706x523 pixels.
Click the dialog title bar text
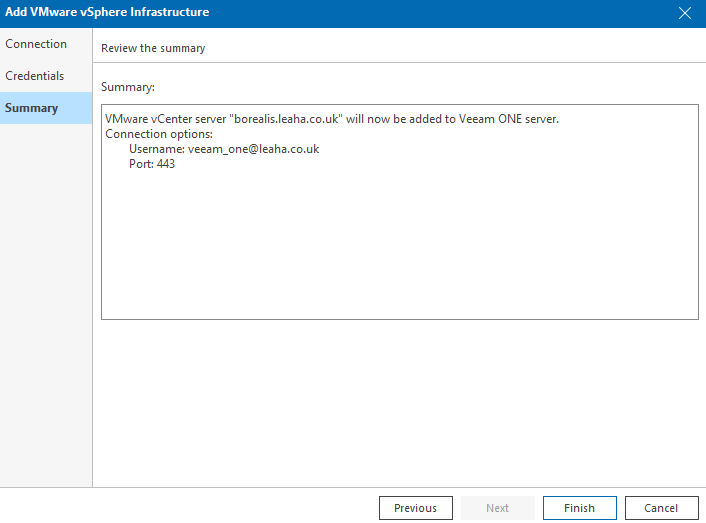pos(107,12)
